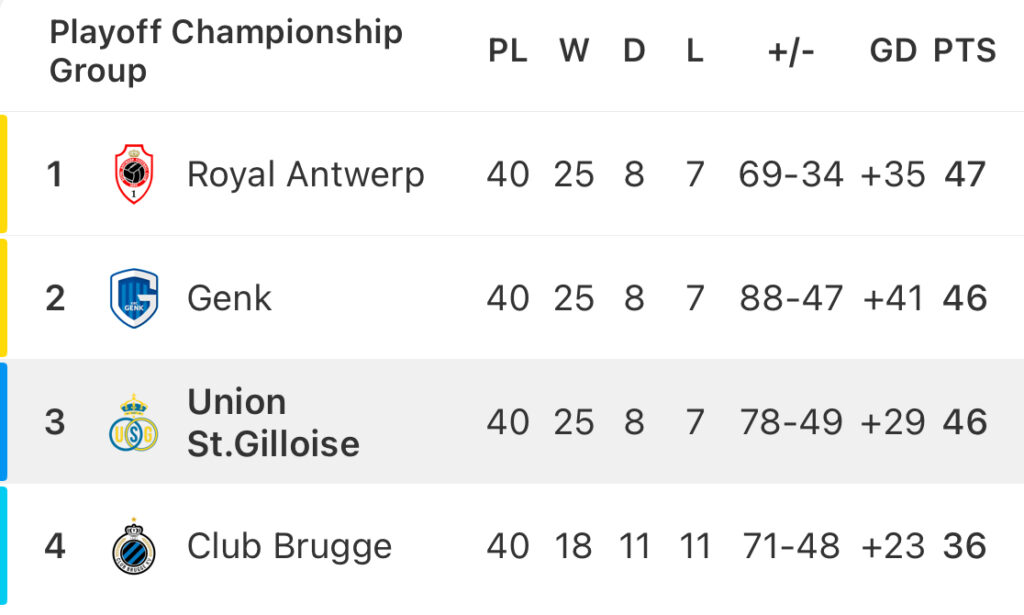
Task: Click the Playoff Championship Group heading
Action: 226,51
